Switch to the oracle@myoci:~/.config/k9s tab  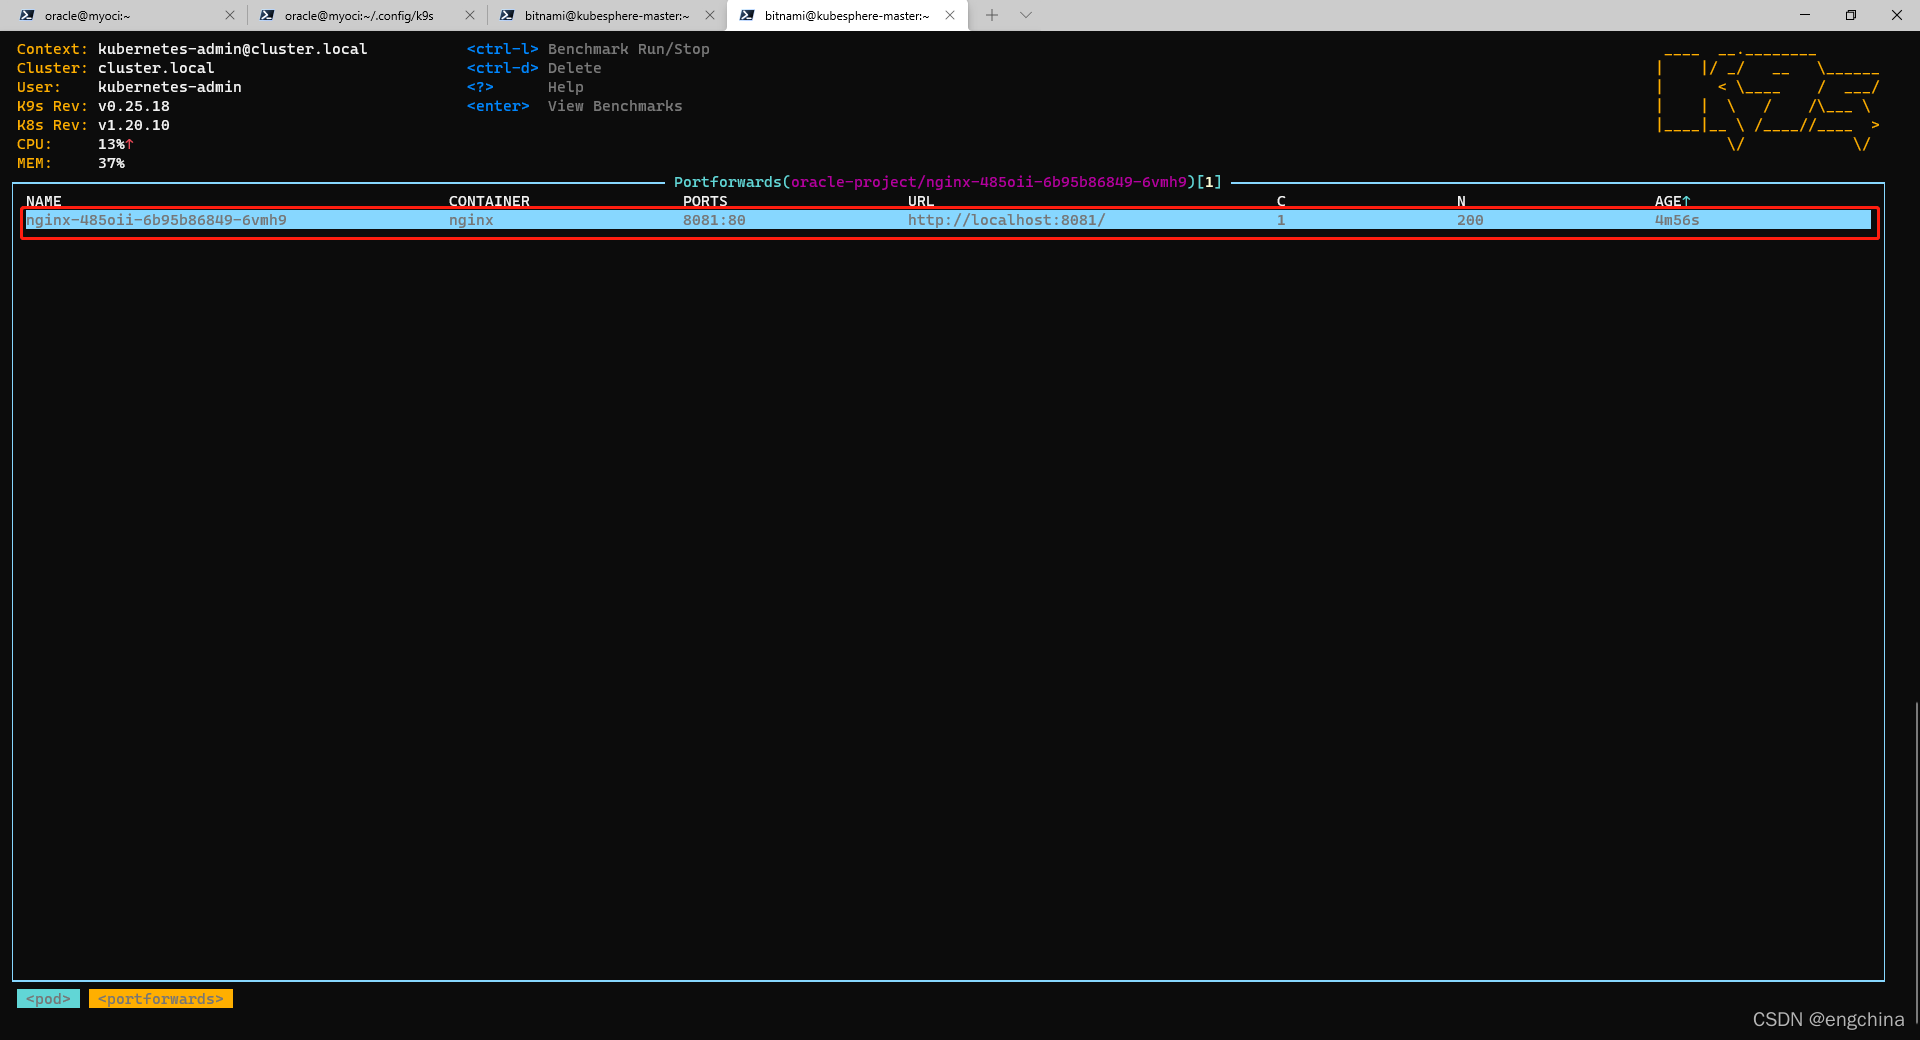(362, 15)
